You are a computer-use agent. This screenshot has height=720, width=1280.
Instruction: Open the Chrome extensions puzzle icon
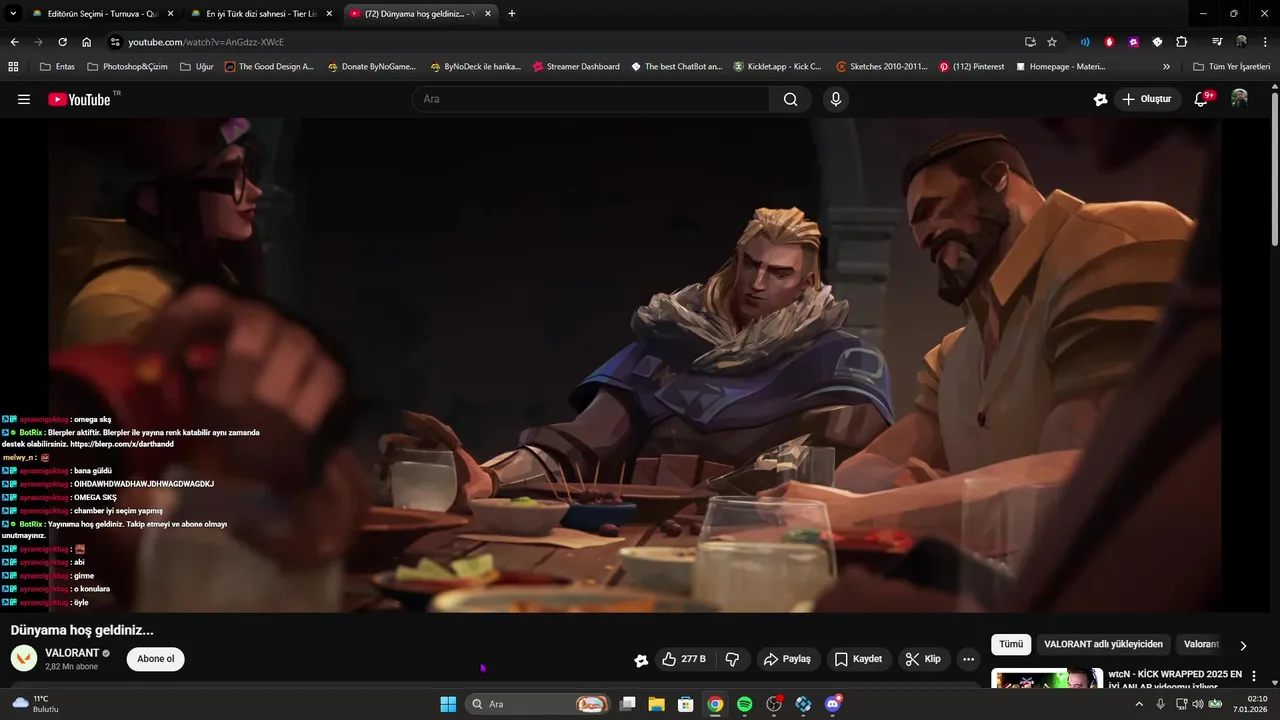pos(1182,42)
